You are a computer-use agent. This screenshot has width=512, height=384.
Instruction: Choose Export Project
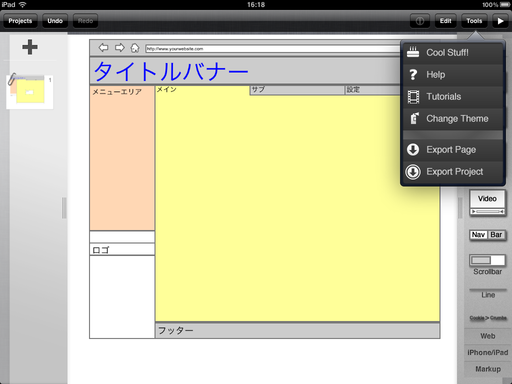click(453, 172)
